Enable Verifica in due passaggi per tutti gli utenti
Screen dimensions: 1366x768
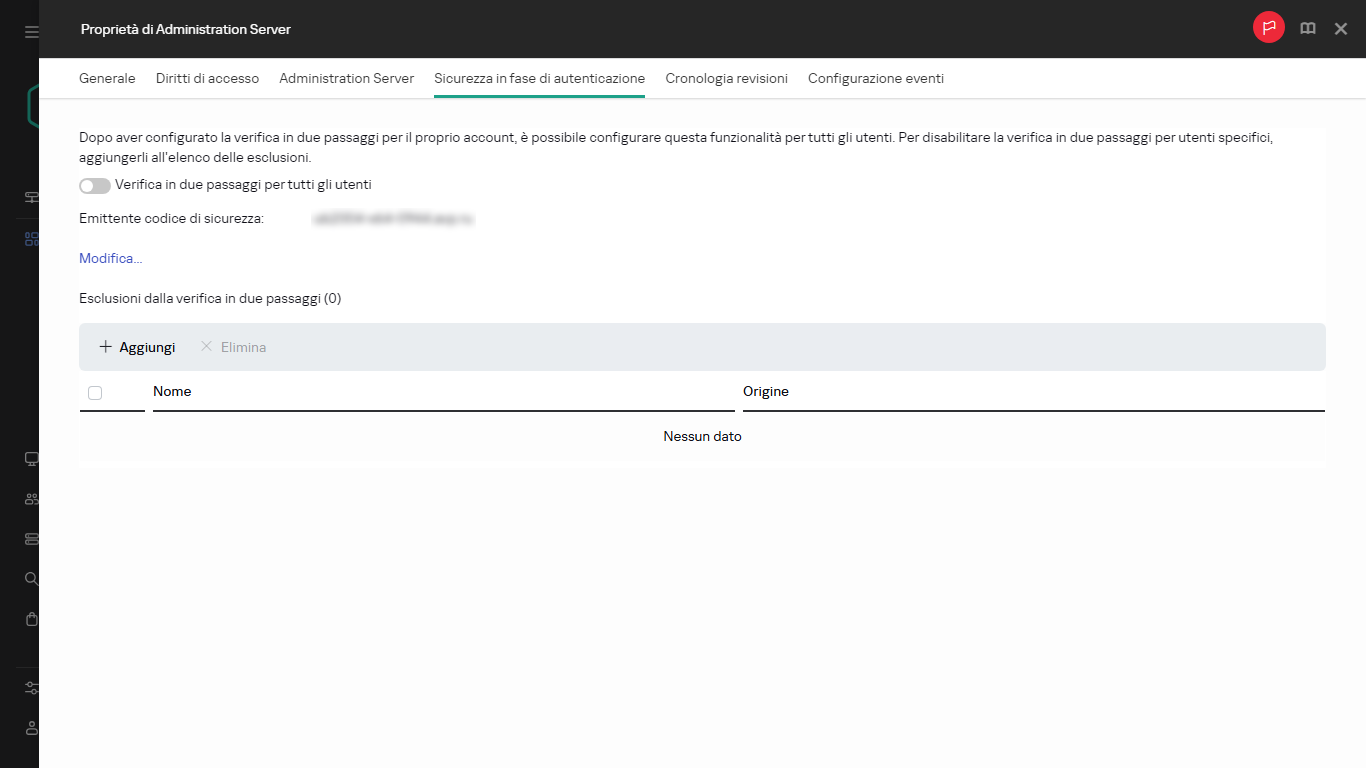(94, 185)
